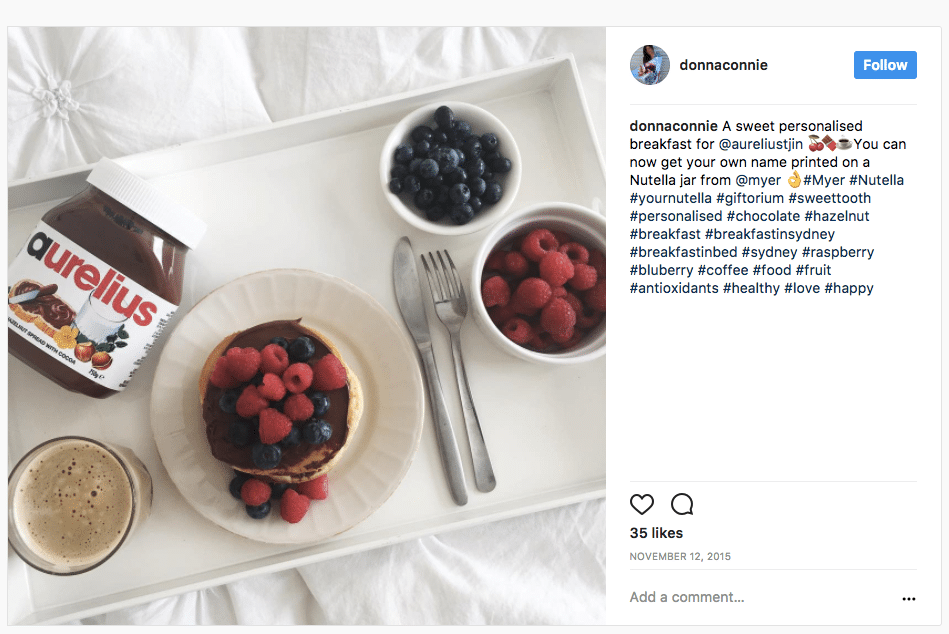The height and width of the screenshot is (634, 949).
Task: Open the #yournutella hashtag
Action: pos(671,198)
